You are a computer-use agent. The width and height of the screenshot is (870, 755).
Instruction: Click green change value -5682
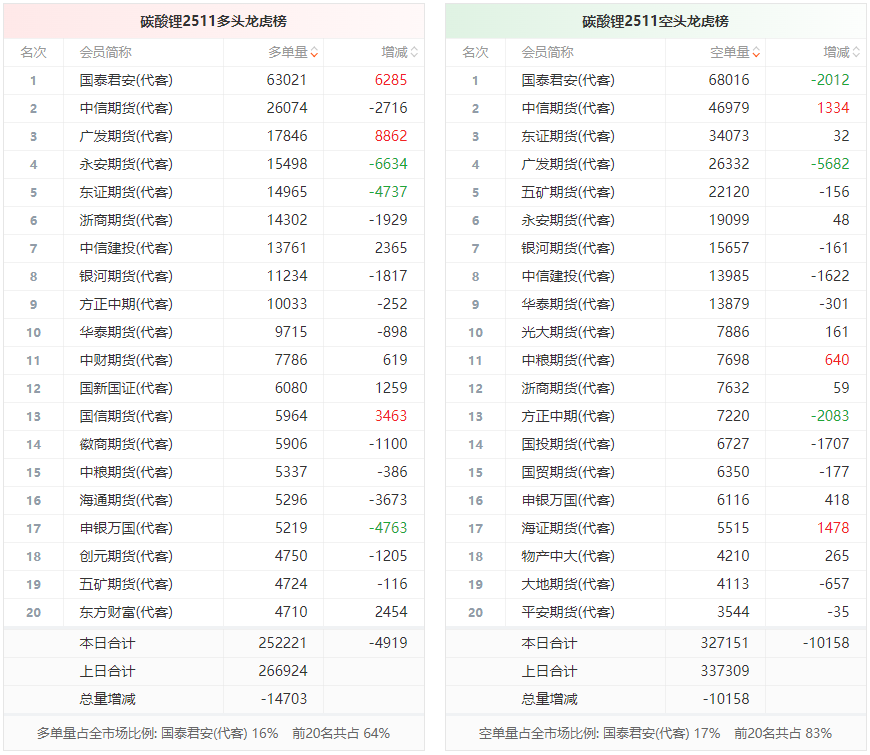830,164
